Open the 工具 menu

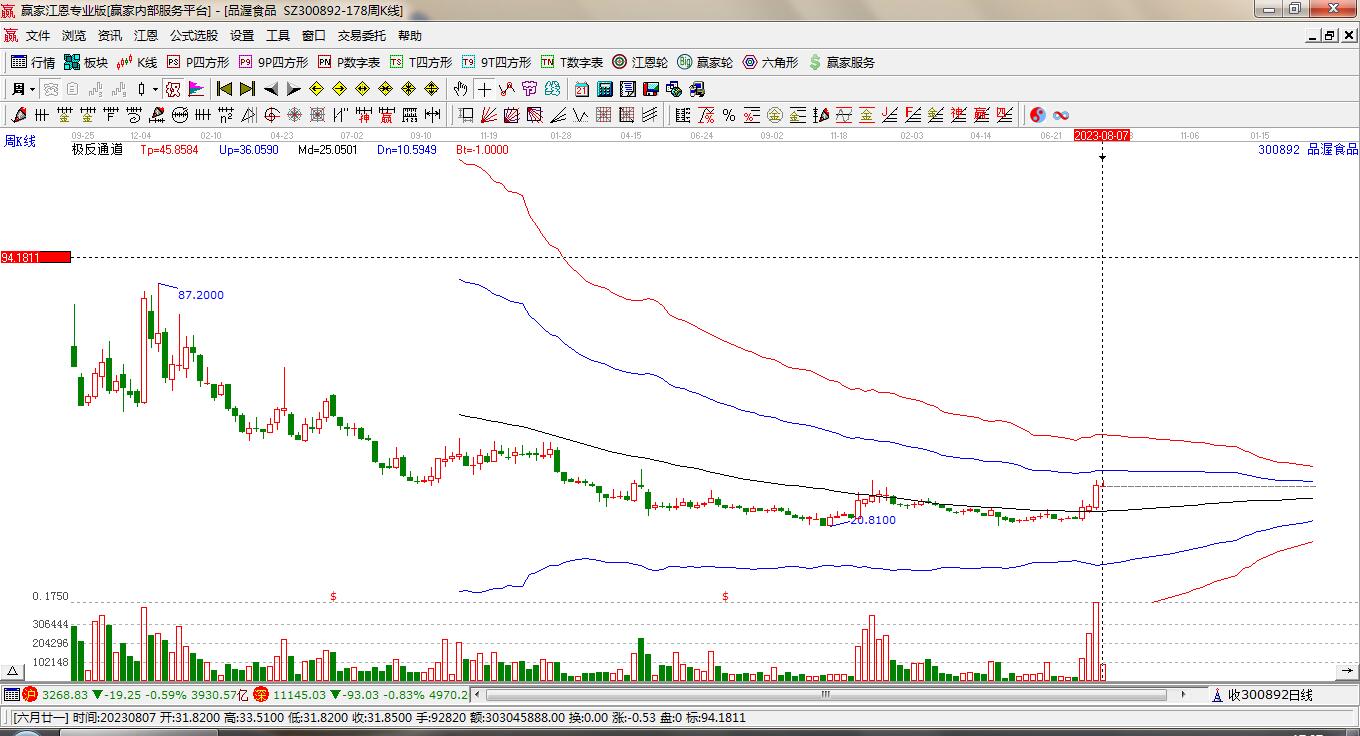[x=278, y=36]
